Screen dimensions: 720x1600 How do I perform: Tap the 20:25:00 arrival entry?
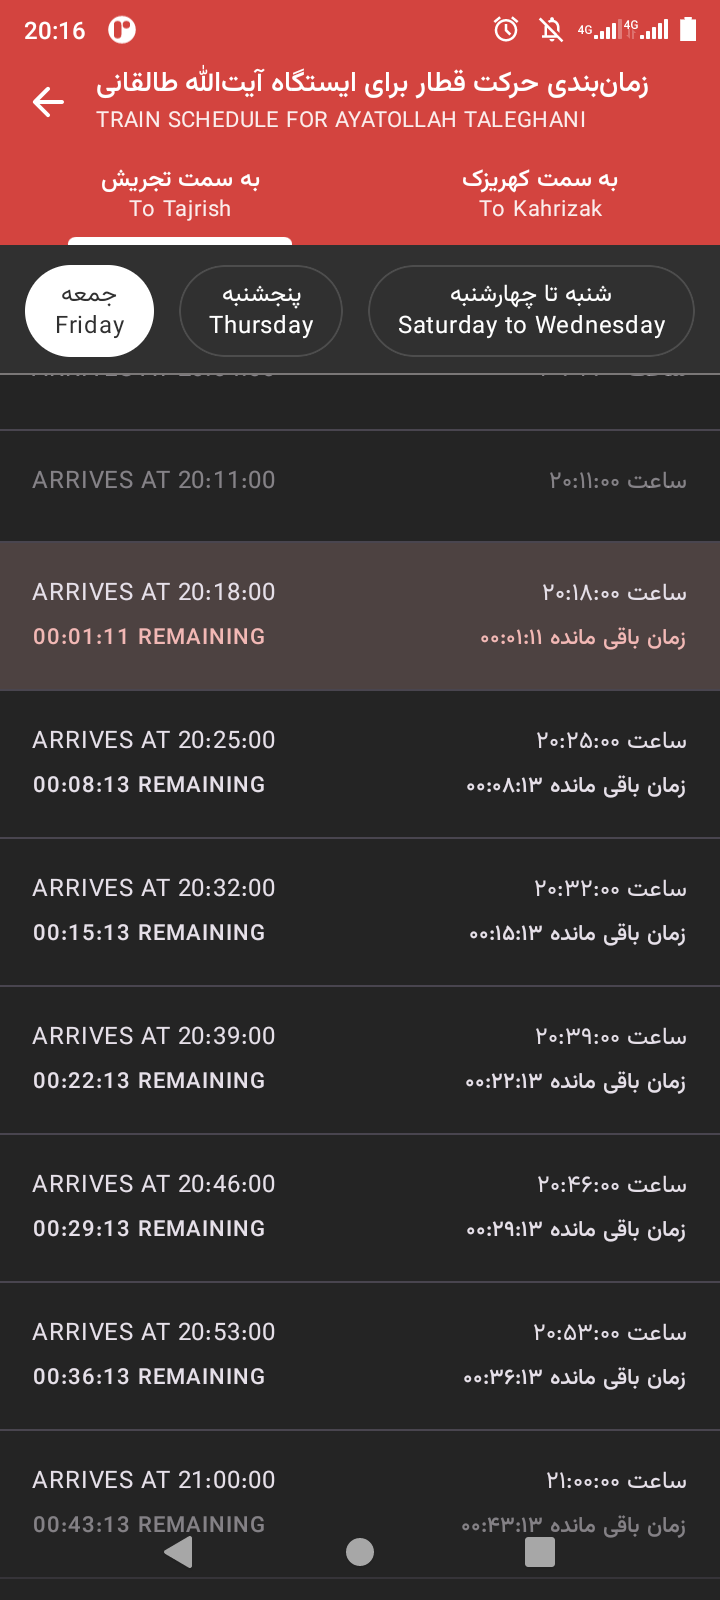click(x=360, y=763)
